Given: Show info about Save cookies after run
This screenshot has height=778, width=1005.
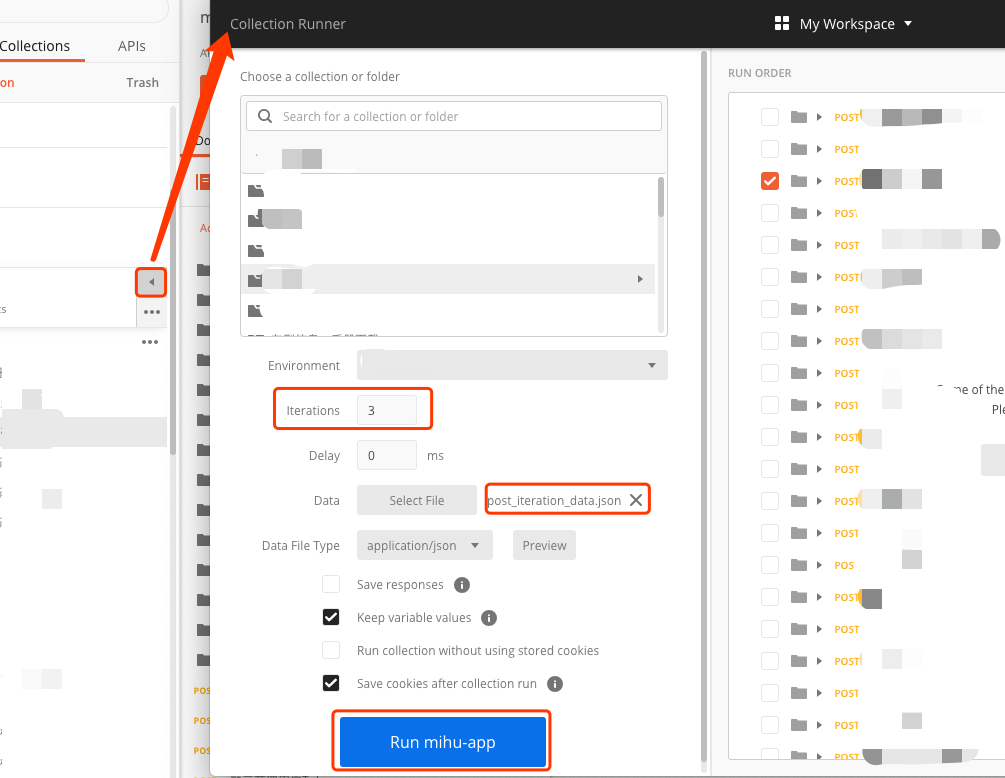Looking at the screenshot, I should tap(554, 684).
